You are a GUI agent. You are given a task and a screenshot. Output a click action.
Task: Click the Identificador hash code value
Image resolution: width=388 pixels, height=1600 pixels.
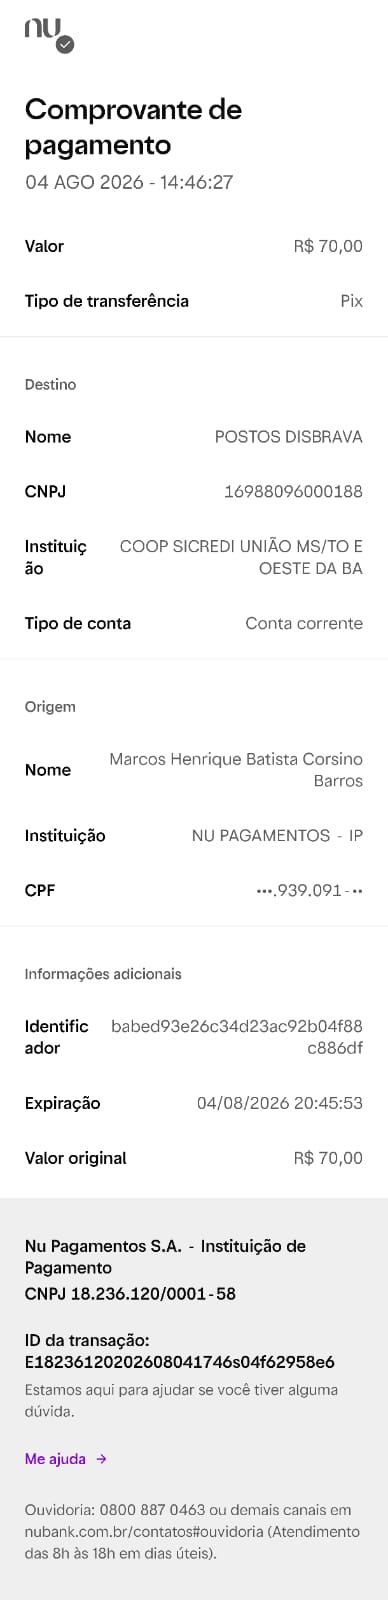tap(237, 1037)
